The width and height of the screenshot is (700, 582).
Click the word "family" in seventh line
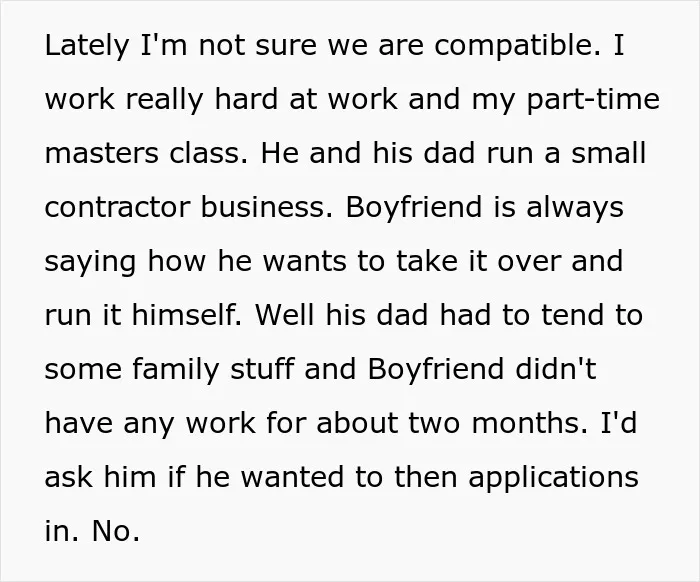click(x=176, y=370)
